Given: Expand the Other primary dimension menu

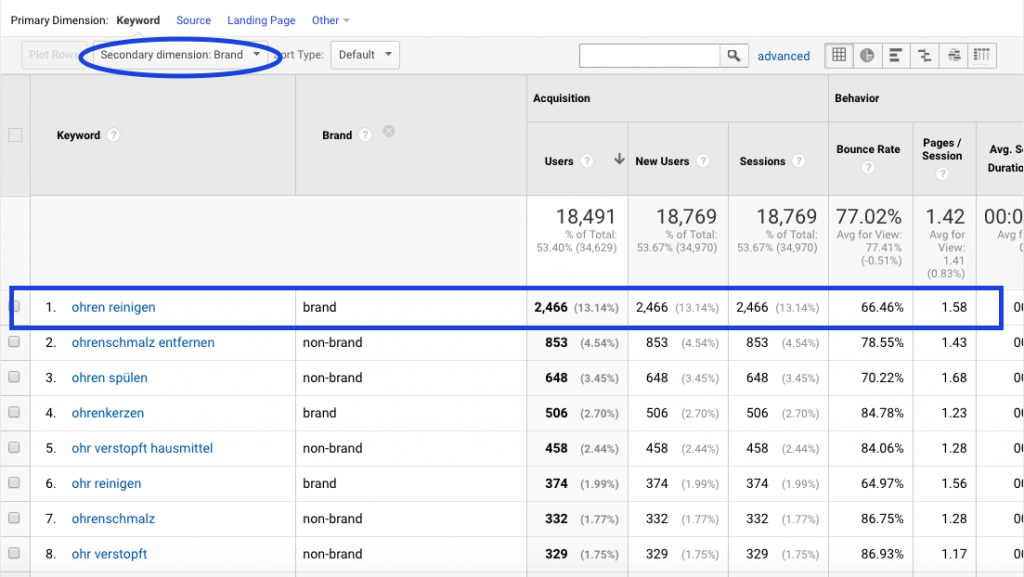Looking at the screenshot, I should tap(330, 20).
